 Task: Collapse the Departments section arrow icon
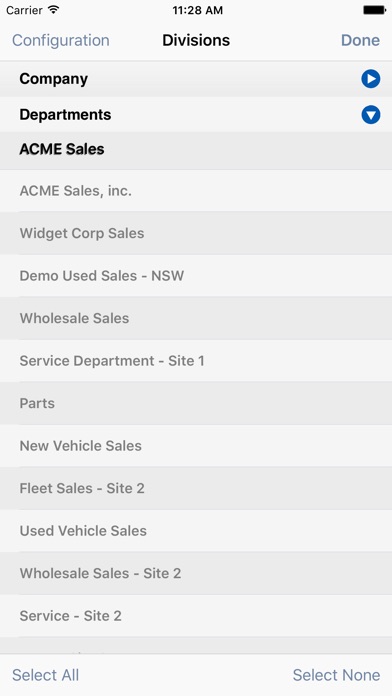pos(370,115)
